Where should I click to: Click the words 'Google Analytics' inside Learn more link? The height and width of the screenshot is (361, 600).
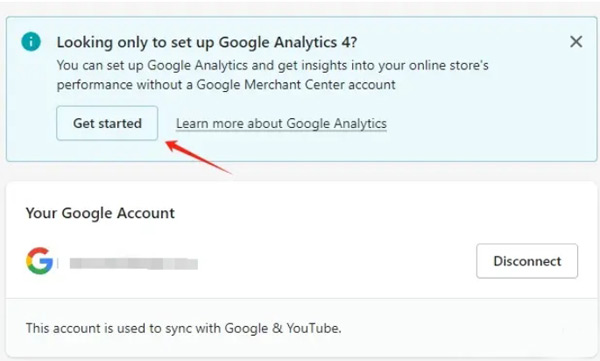click(336, 124)
